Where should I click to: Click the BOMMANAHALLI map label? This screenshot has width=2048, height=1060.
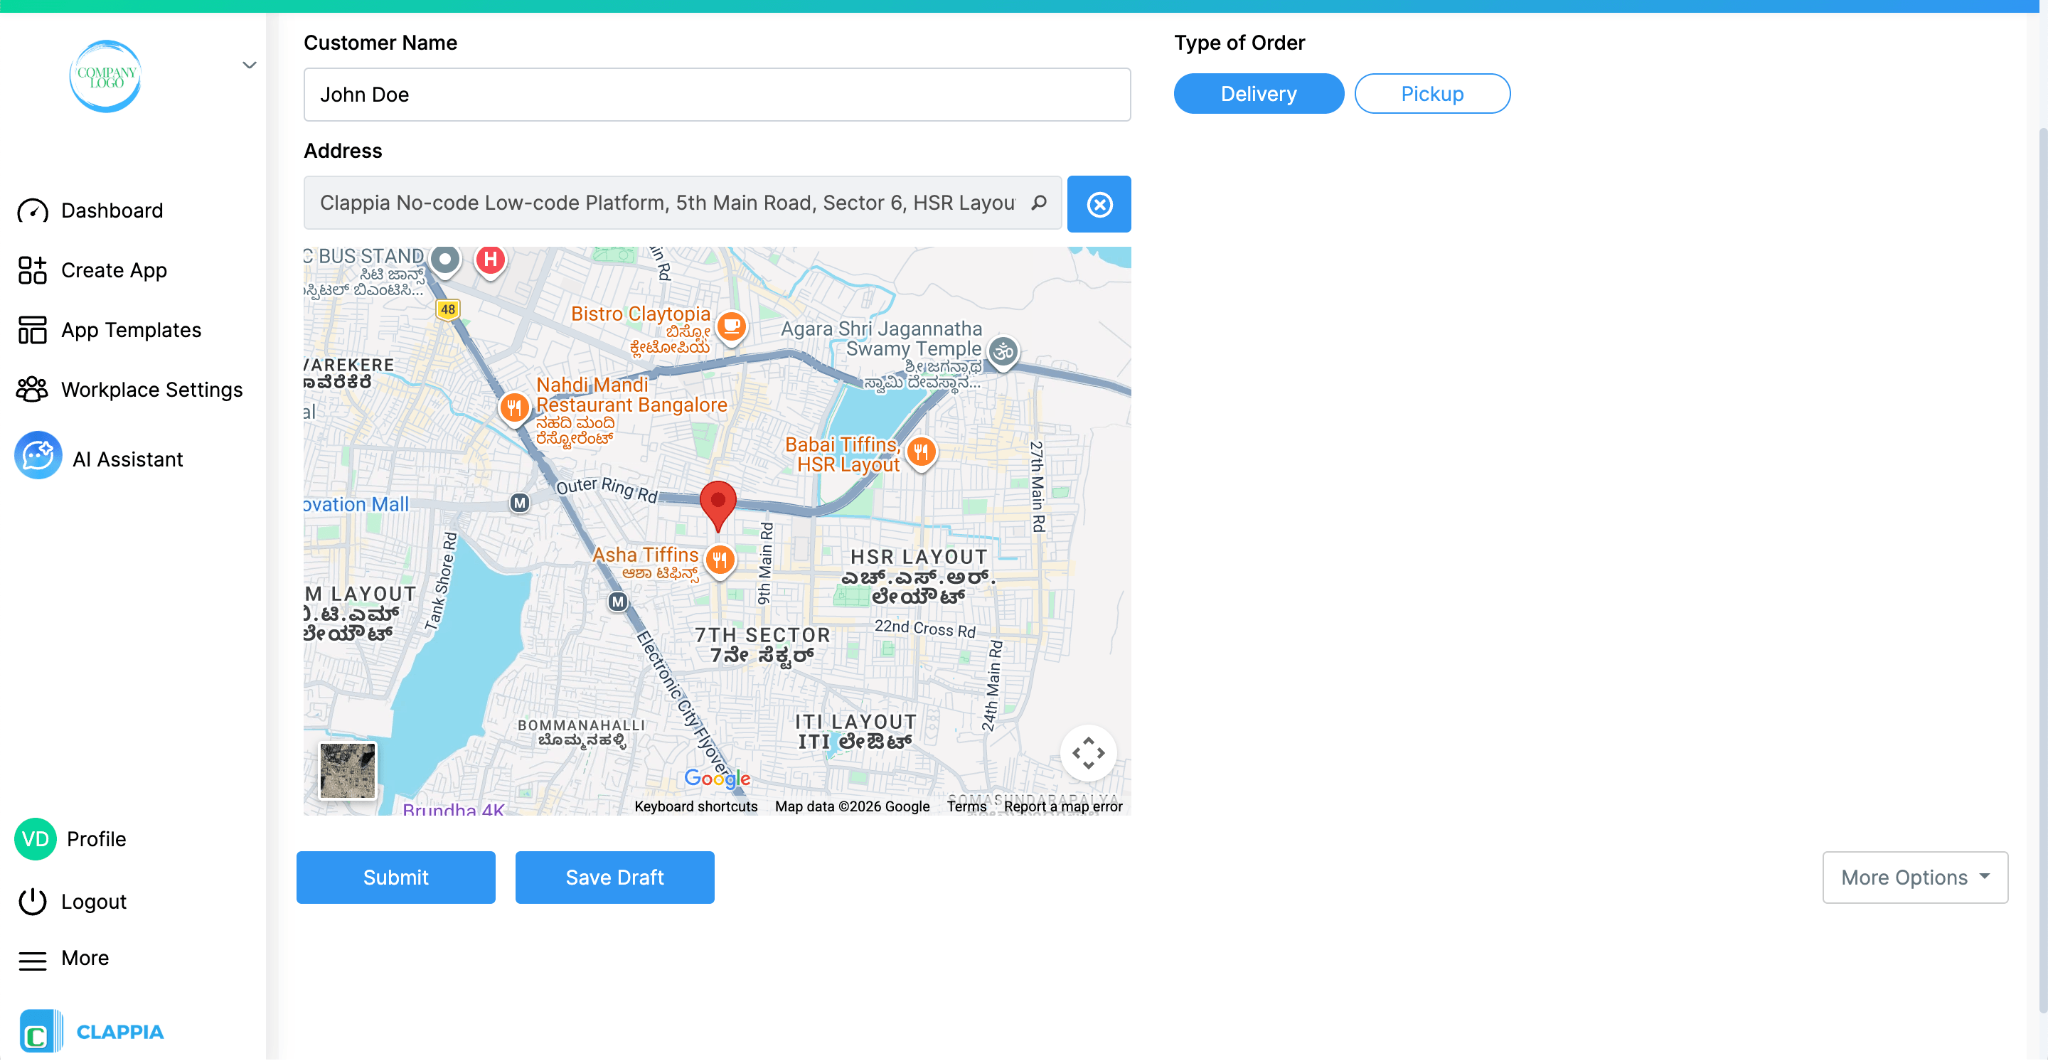(x=582, y=726)
